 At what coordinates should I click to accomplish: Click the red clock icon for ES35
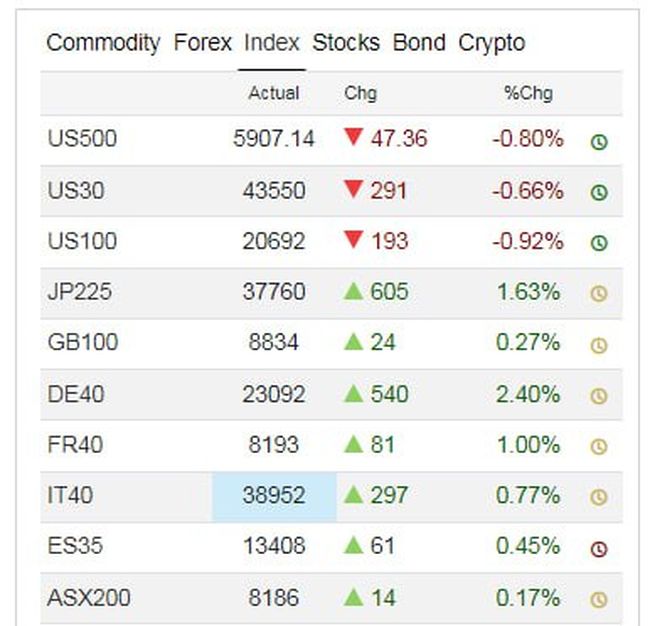pos(599,549)
